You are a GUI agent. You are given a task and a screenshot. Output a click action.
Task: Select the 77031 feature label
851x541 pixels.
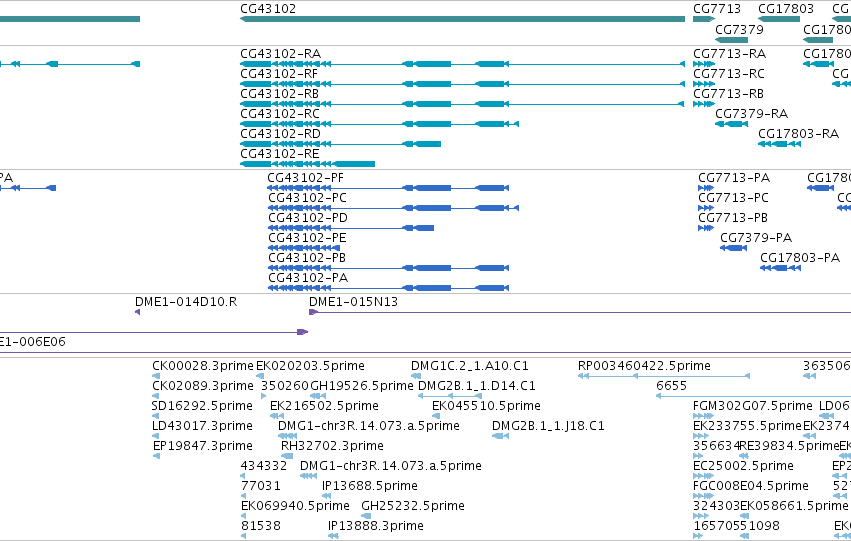coord(261,487)
